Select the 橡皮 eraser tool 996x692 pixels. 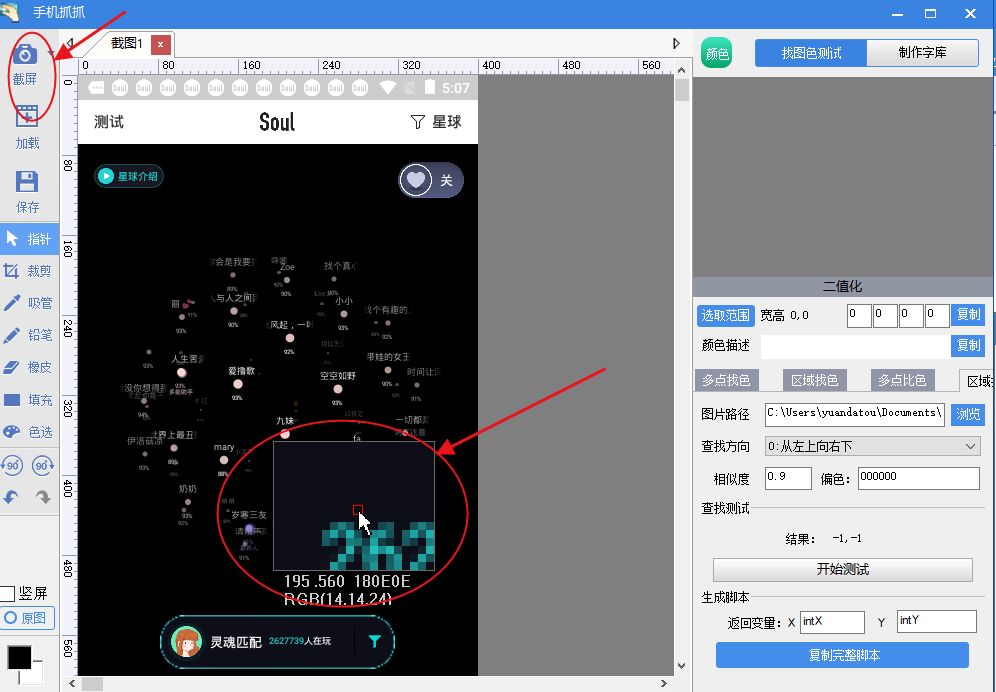29,367
